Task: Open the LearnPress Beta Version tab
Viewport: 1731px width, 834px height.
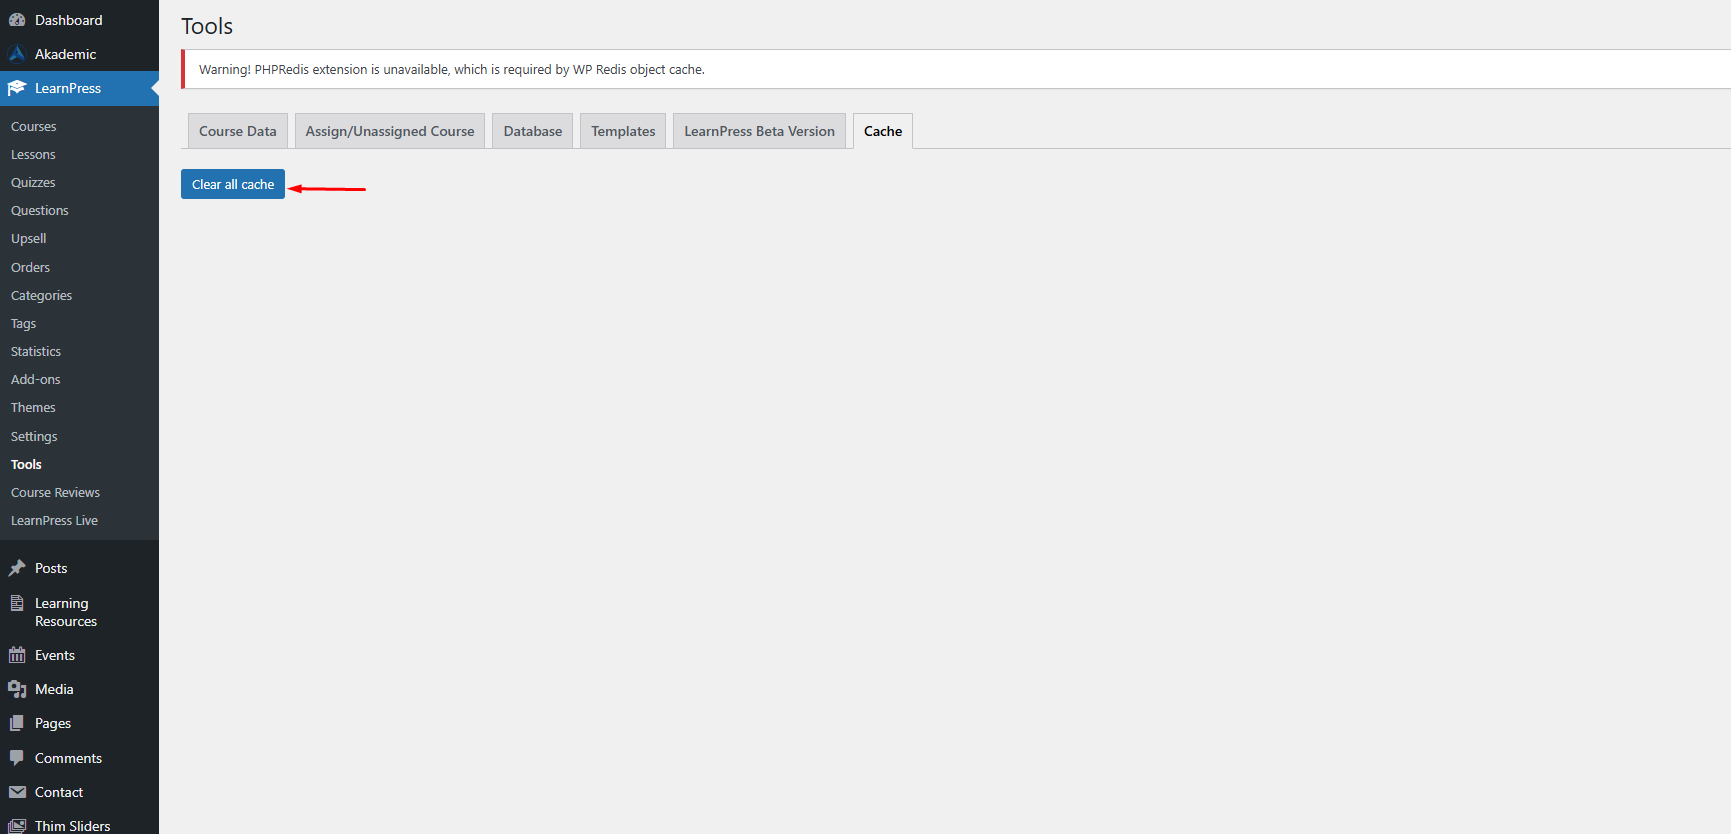Action: (759, 131)
